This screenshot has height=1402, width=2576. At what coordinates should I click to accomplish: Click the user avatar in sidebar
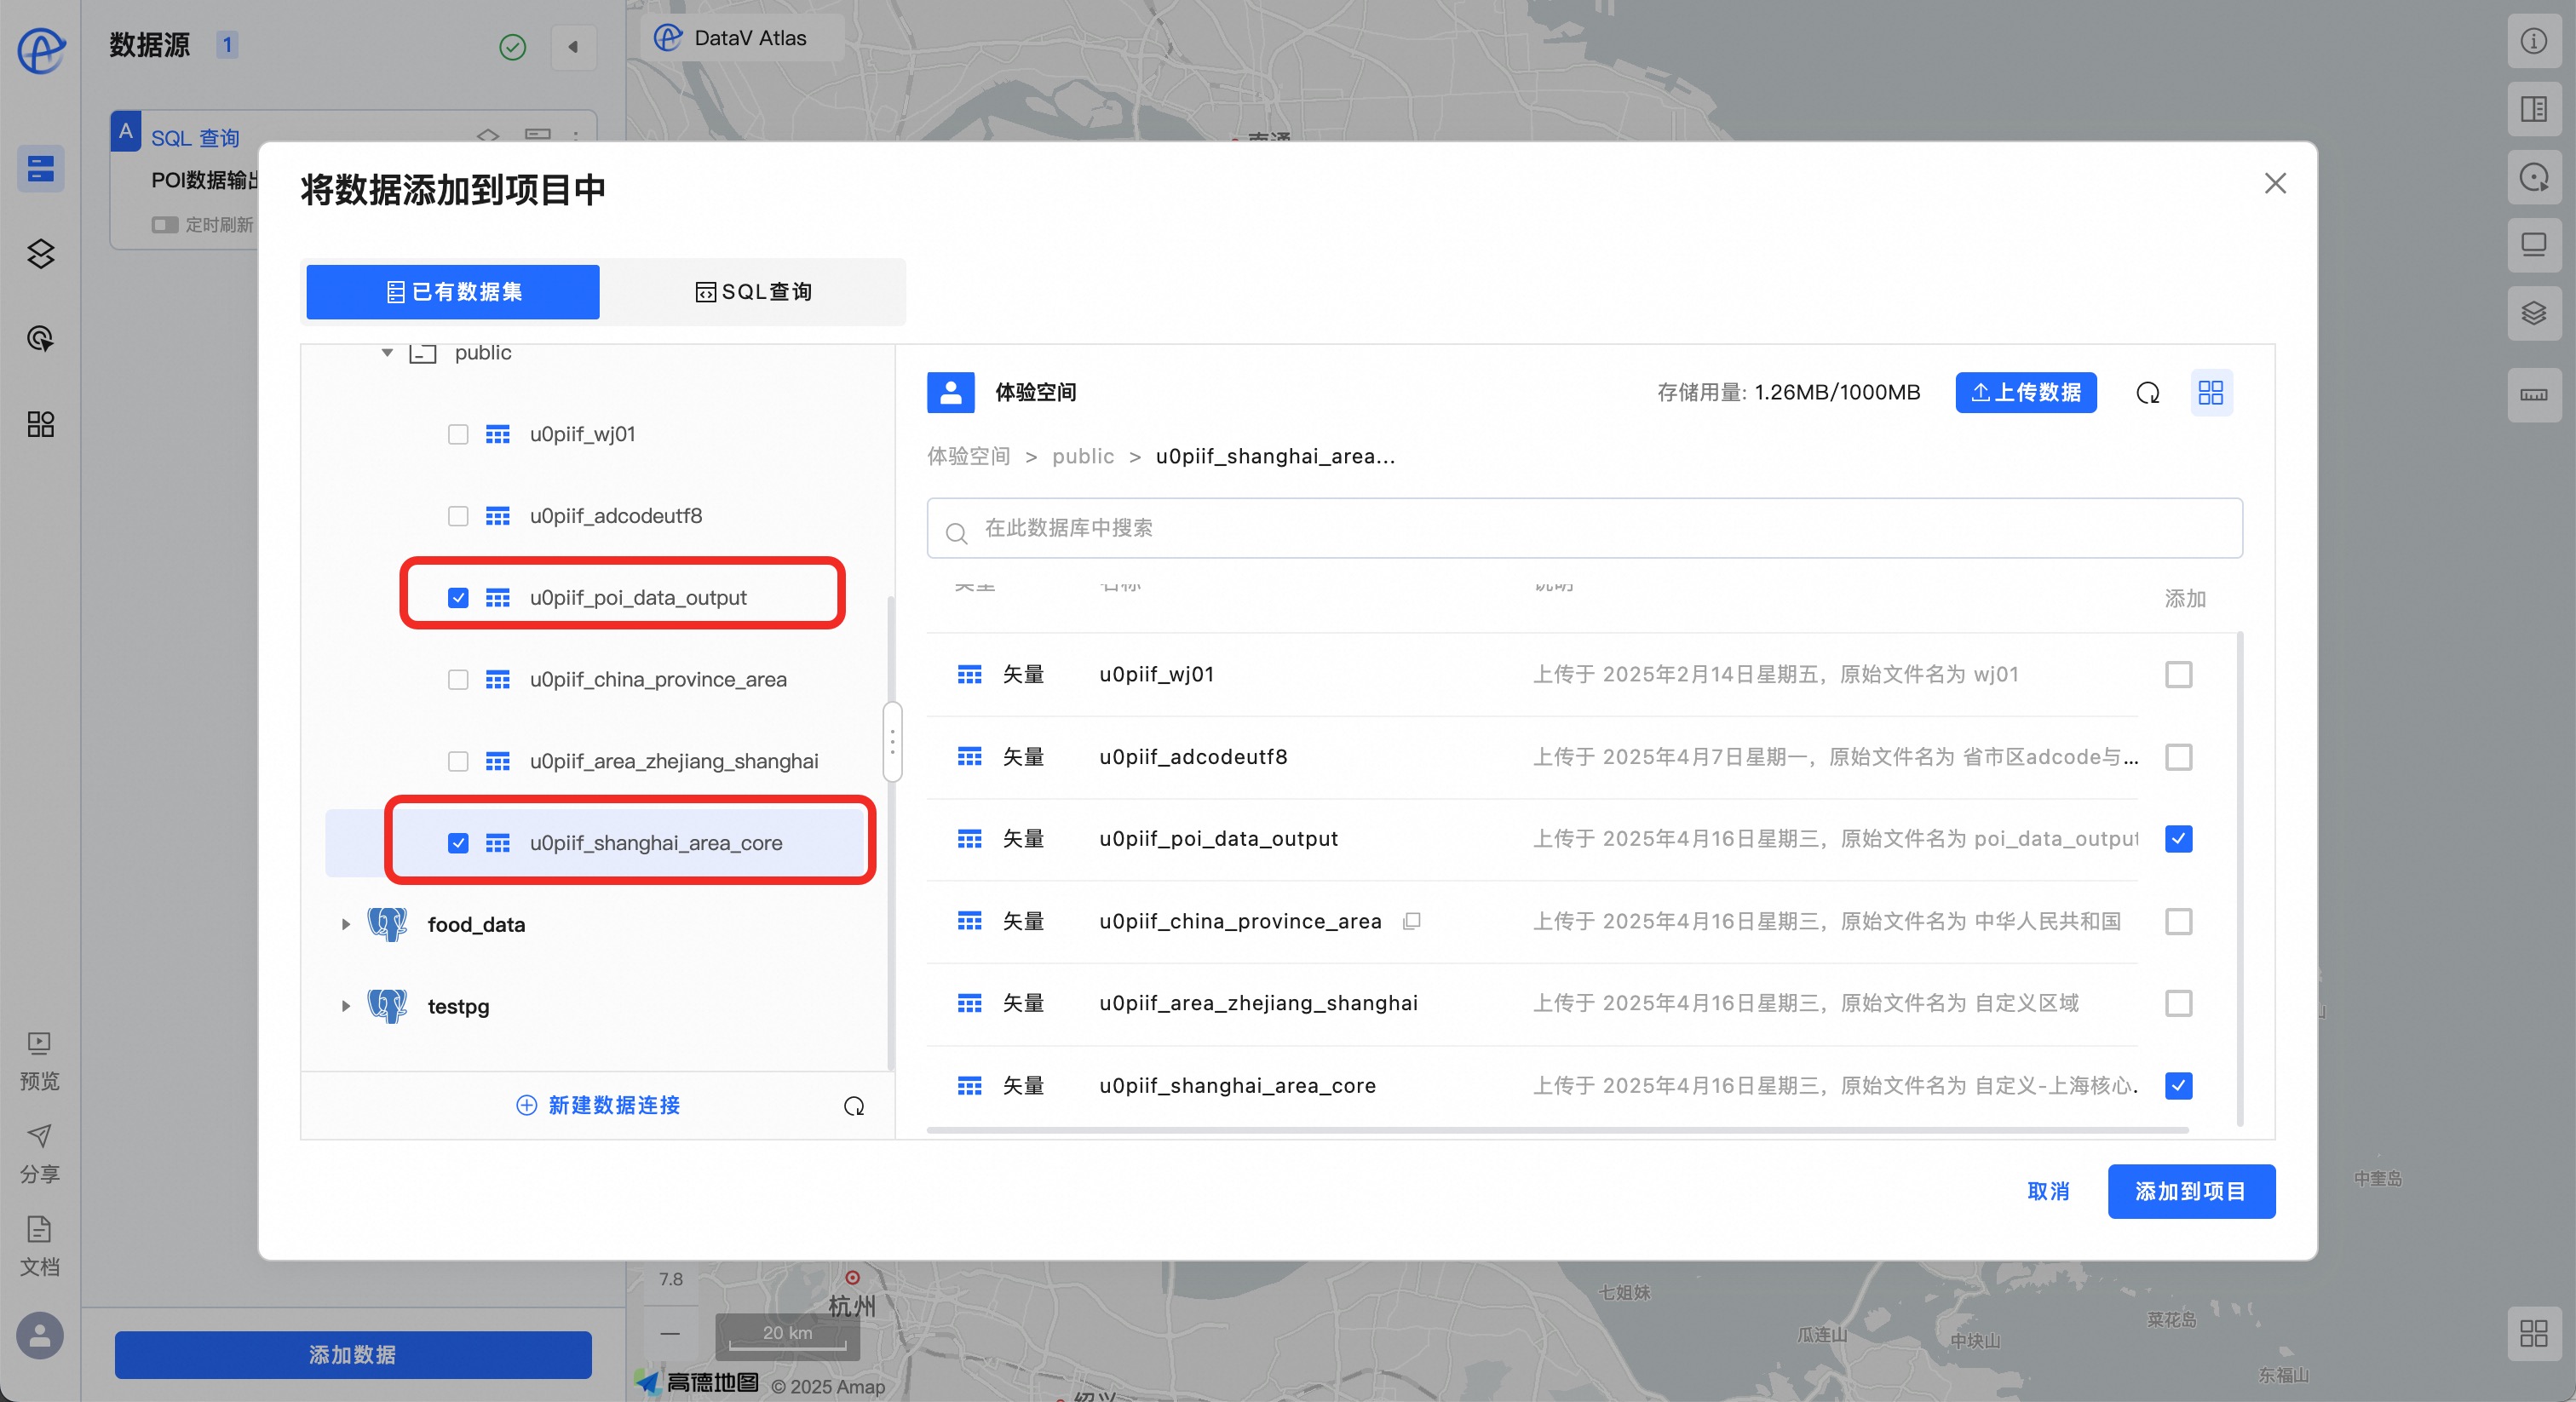[40, 1335]
